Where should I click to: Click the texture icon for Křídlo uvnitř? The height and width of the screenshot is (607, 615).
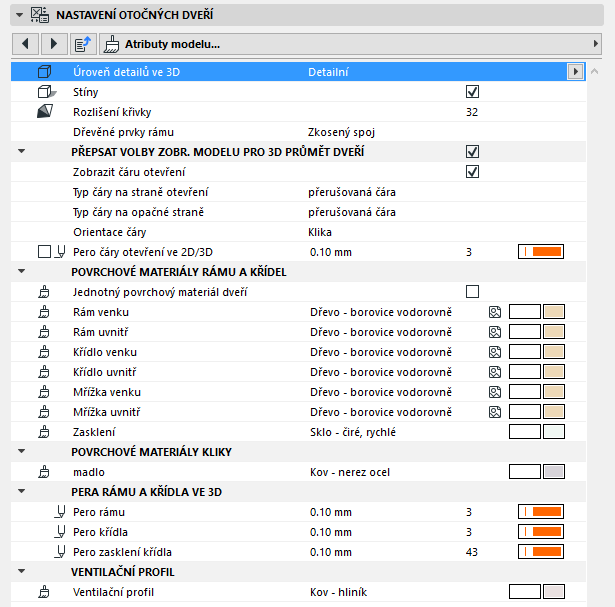[494, 372]
